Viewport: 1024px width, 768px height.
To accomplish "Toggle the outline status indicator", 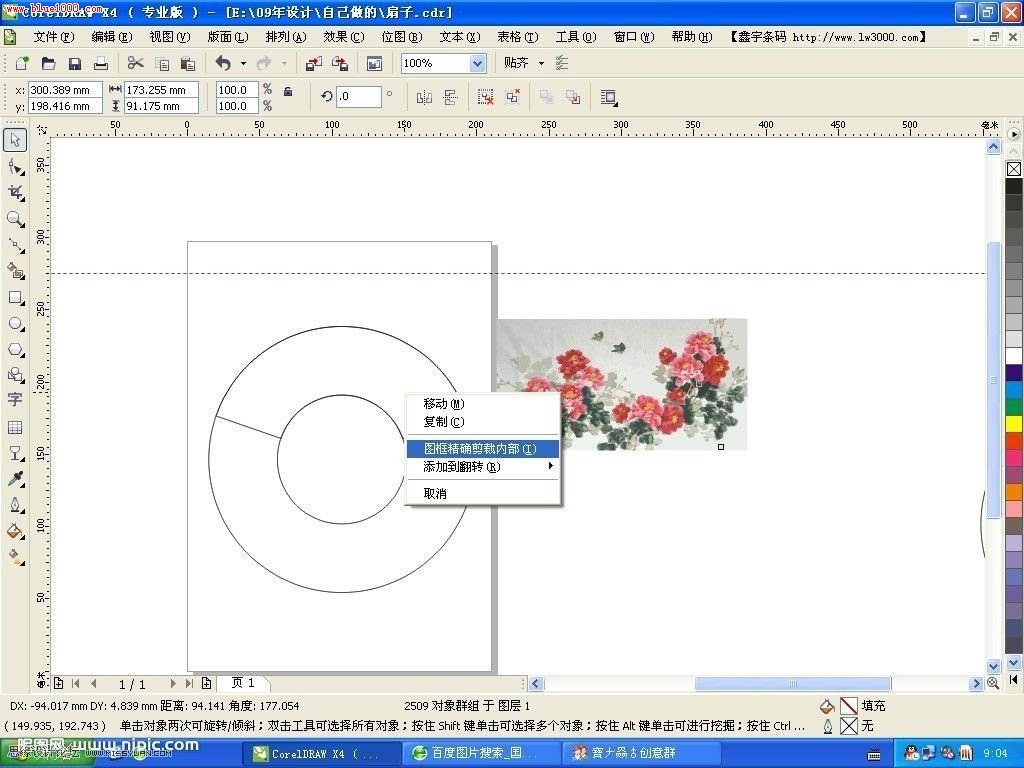I will (x=848, y=725).
